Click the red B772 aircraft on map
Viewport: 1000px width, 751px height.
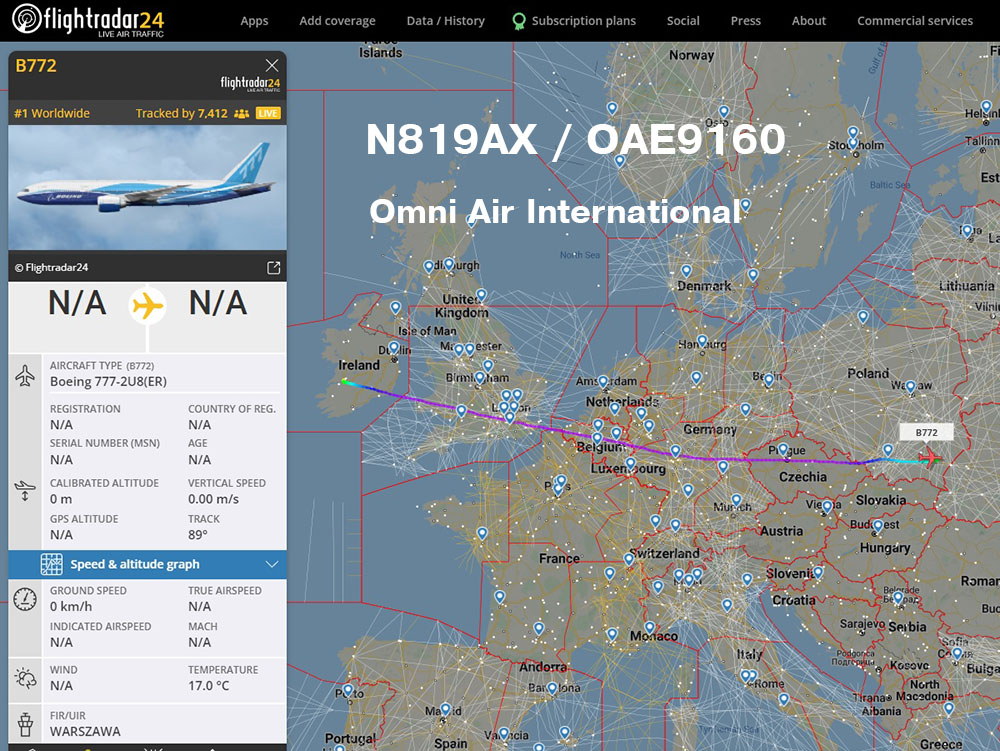[x=930, y=458]
